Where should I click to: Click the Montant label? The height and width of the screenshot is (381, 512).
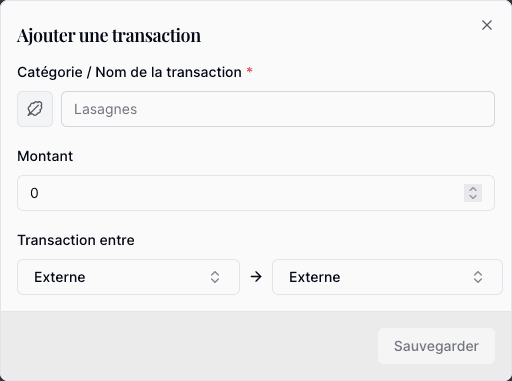click(45, 156)
